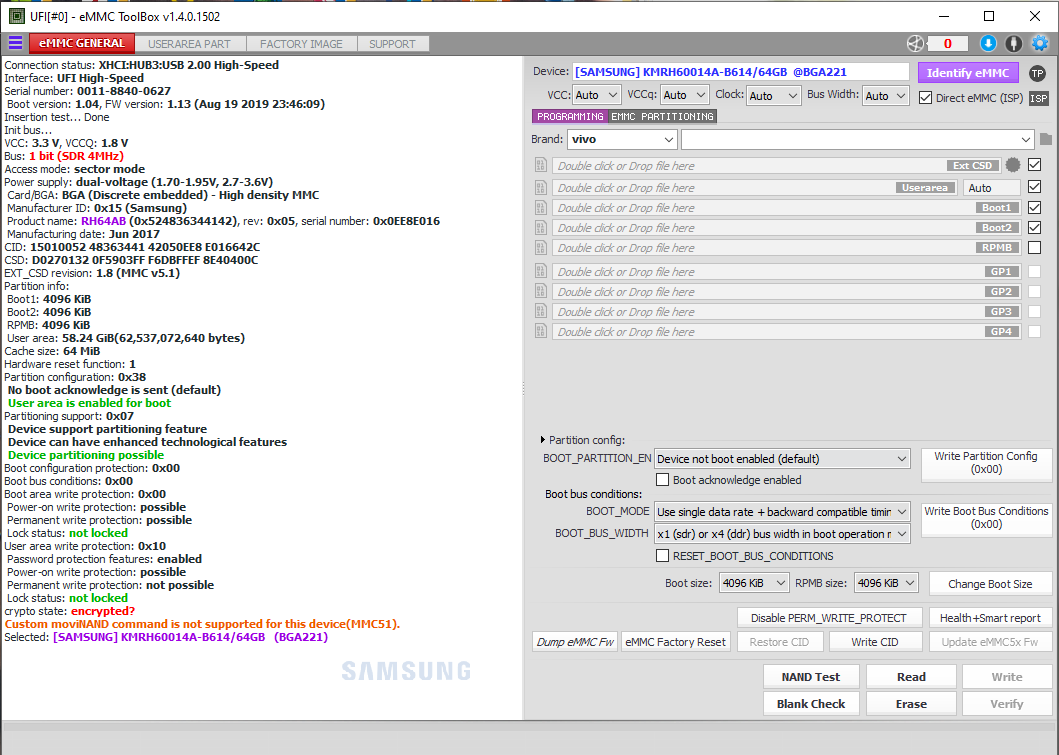This screenshot has height=755, width=1059.
Task: Uncheck the Boot2 row checkbox
Action: [1034, 228]
